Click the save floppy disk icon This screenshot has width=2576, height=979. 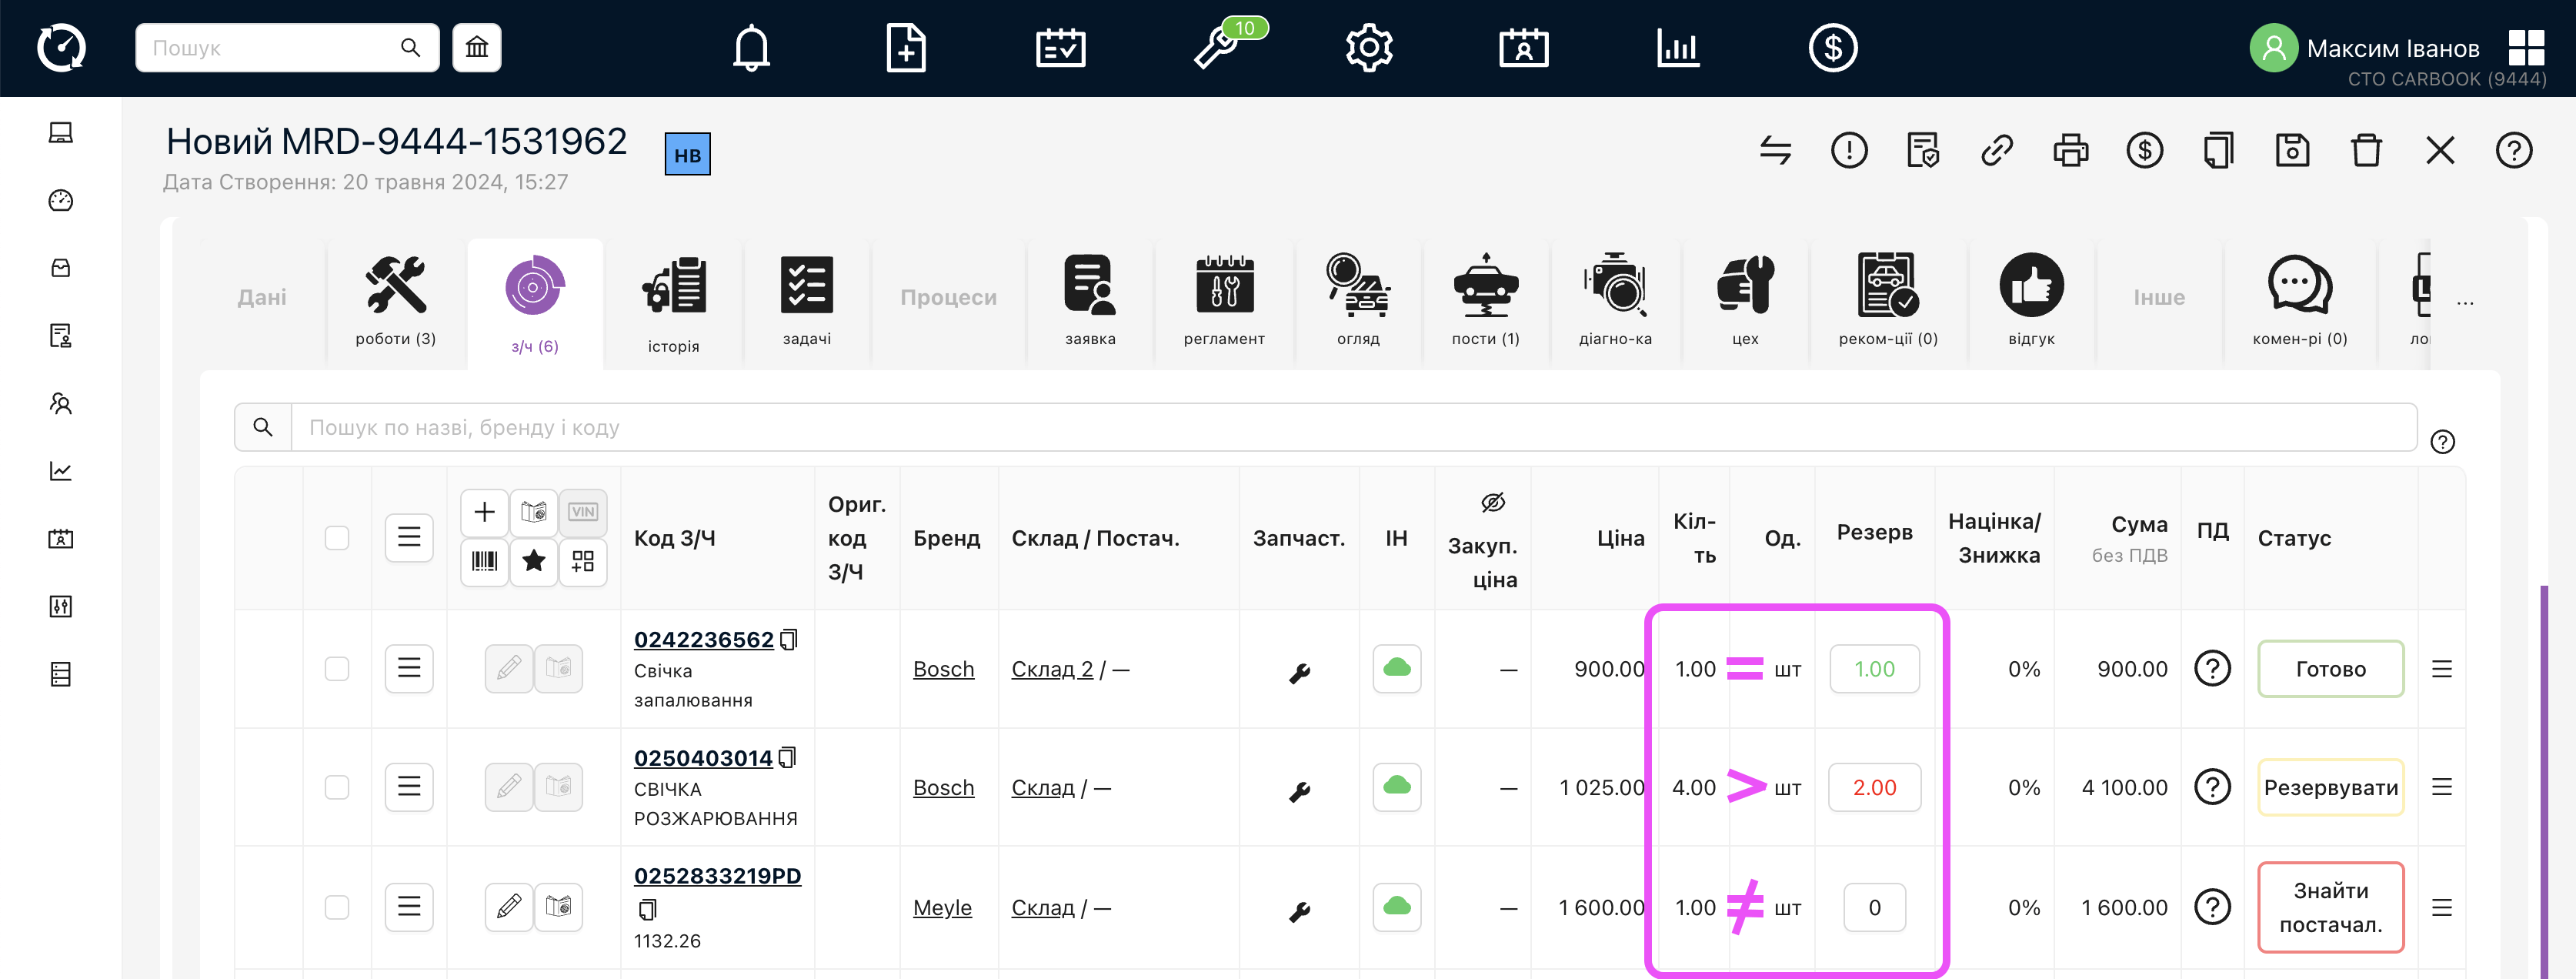click(2292, 151)
